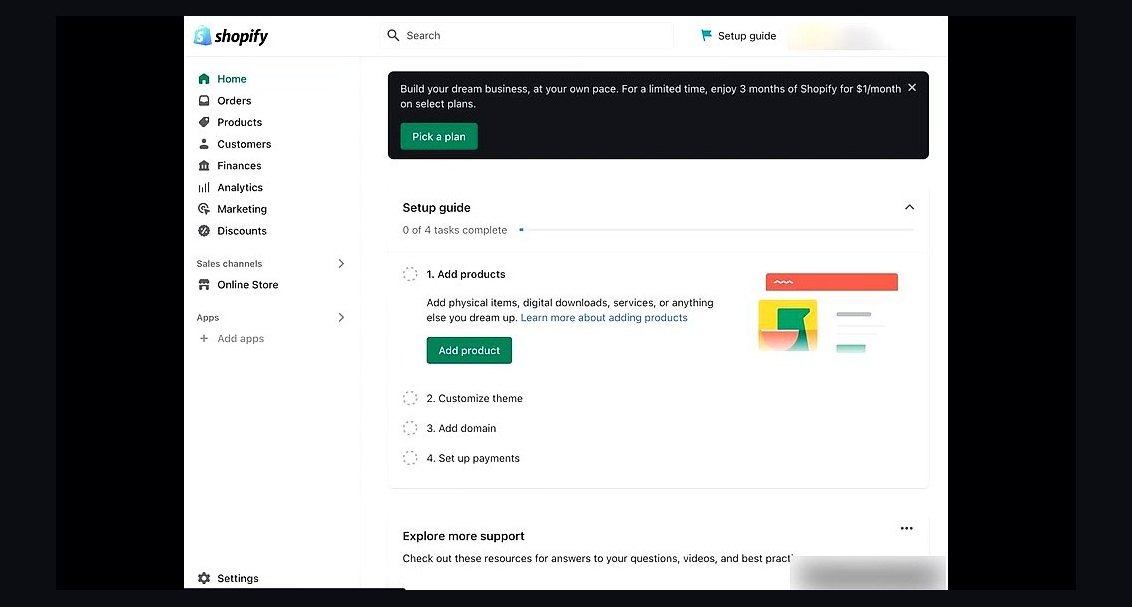
Task: Click the Add products illustration
Action: point(828,313)
